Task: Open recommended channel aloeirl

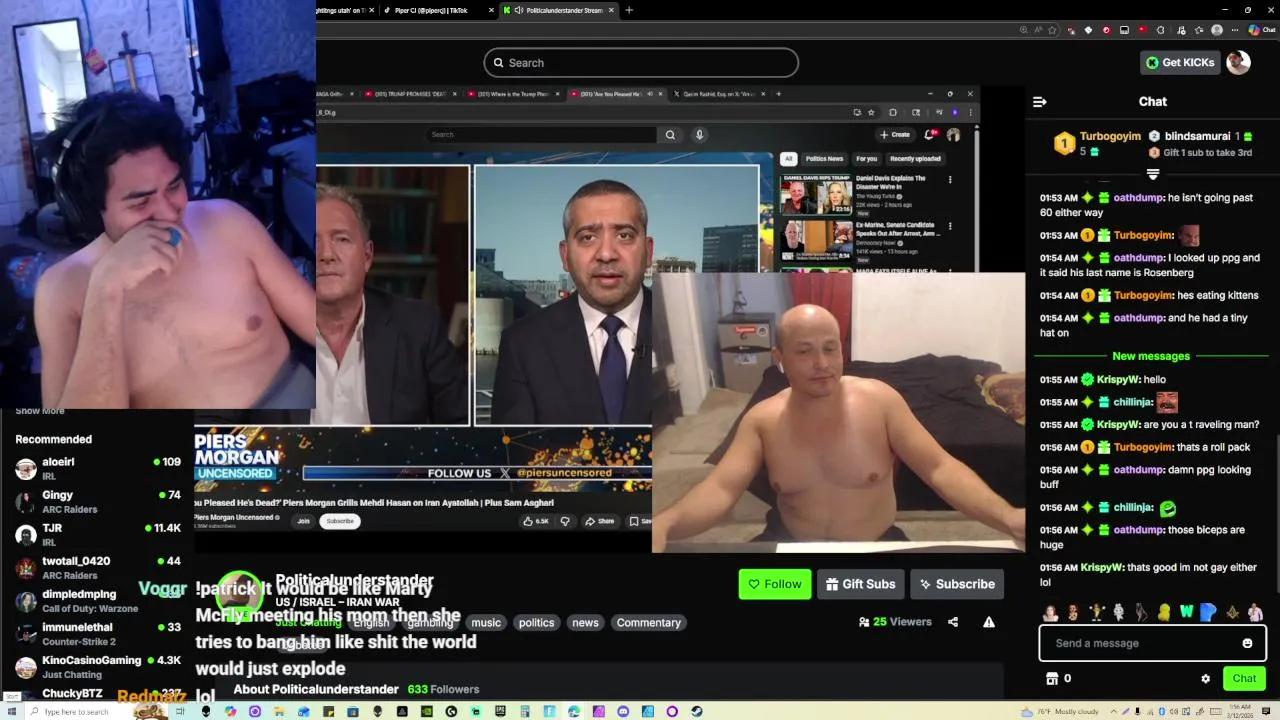Action: point(97,468)
